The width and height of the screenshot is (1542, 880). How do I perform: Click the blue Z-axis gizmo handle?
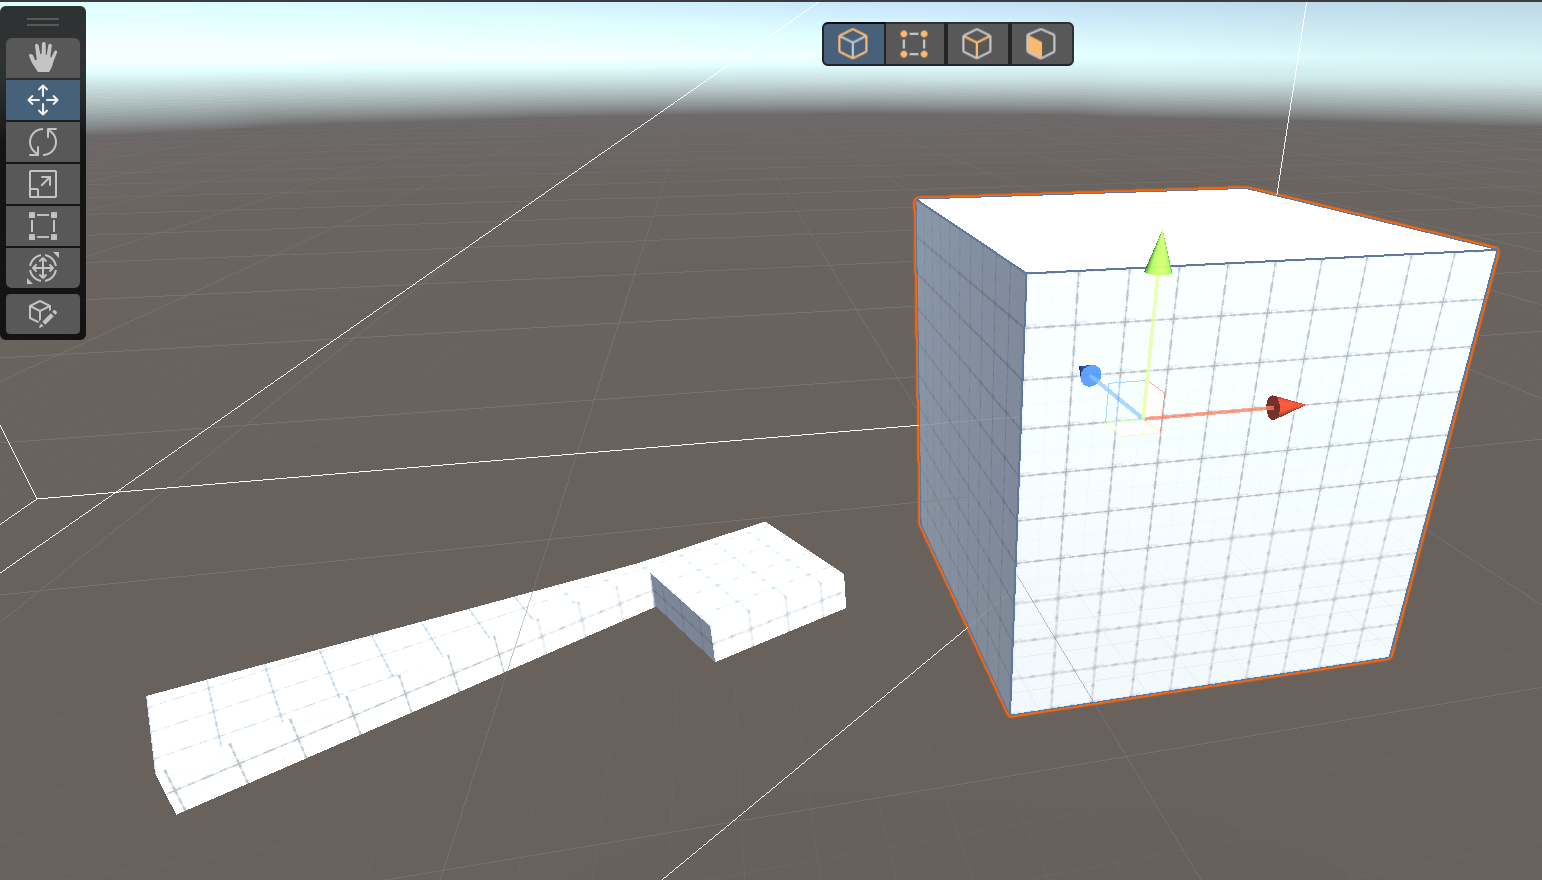(x=1091, y=375)
